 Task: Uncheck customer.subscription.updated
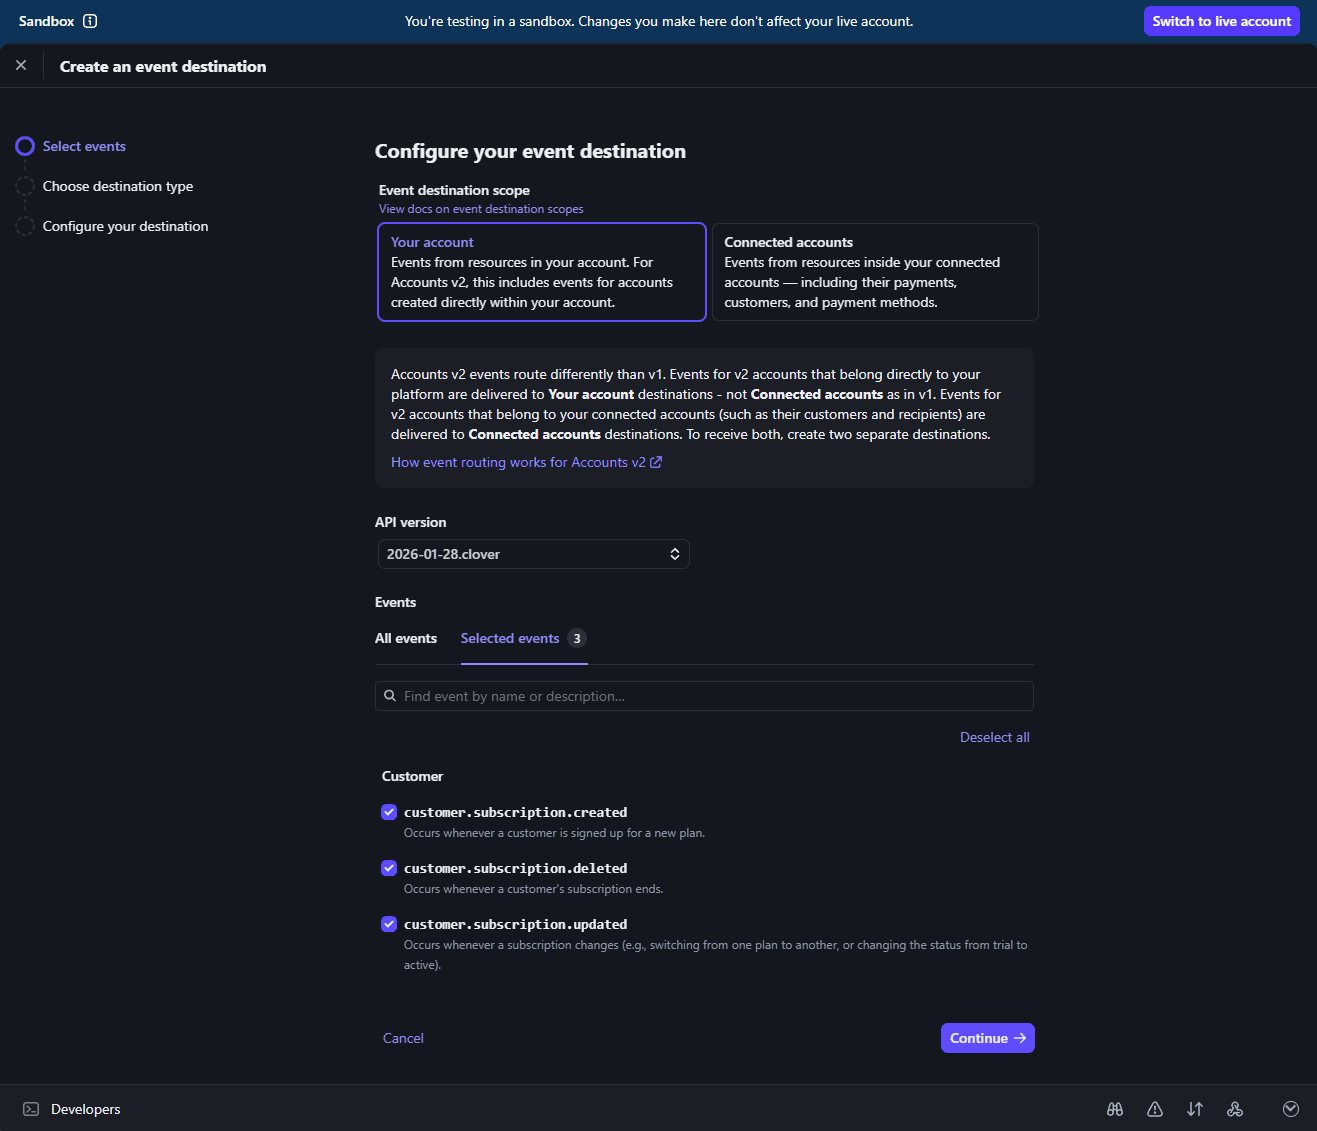tap(389, 924)
